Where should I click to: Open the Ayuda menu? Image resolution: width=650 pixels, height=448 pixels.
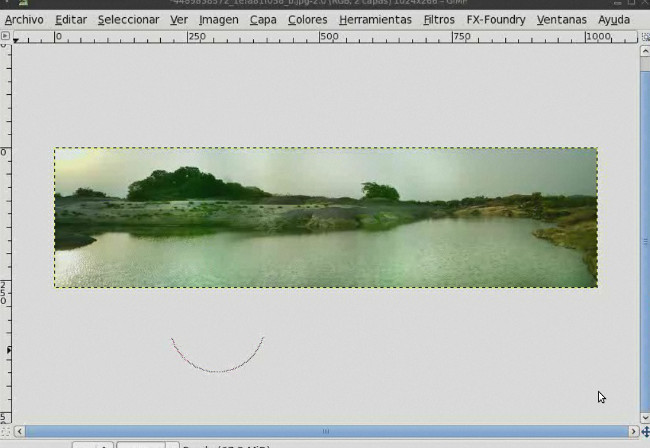tap(613, 19)
